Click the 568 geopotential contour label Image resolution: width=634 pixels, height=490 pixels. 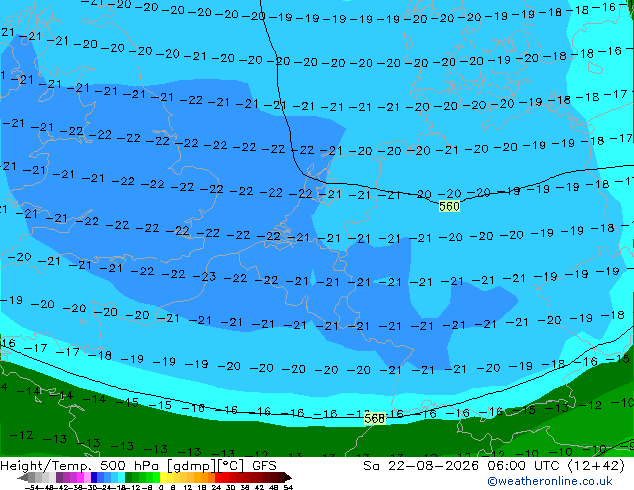(x=374, y=418)
